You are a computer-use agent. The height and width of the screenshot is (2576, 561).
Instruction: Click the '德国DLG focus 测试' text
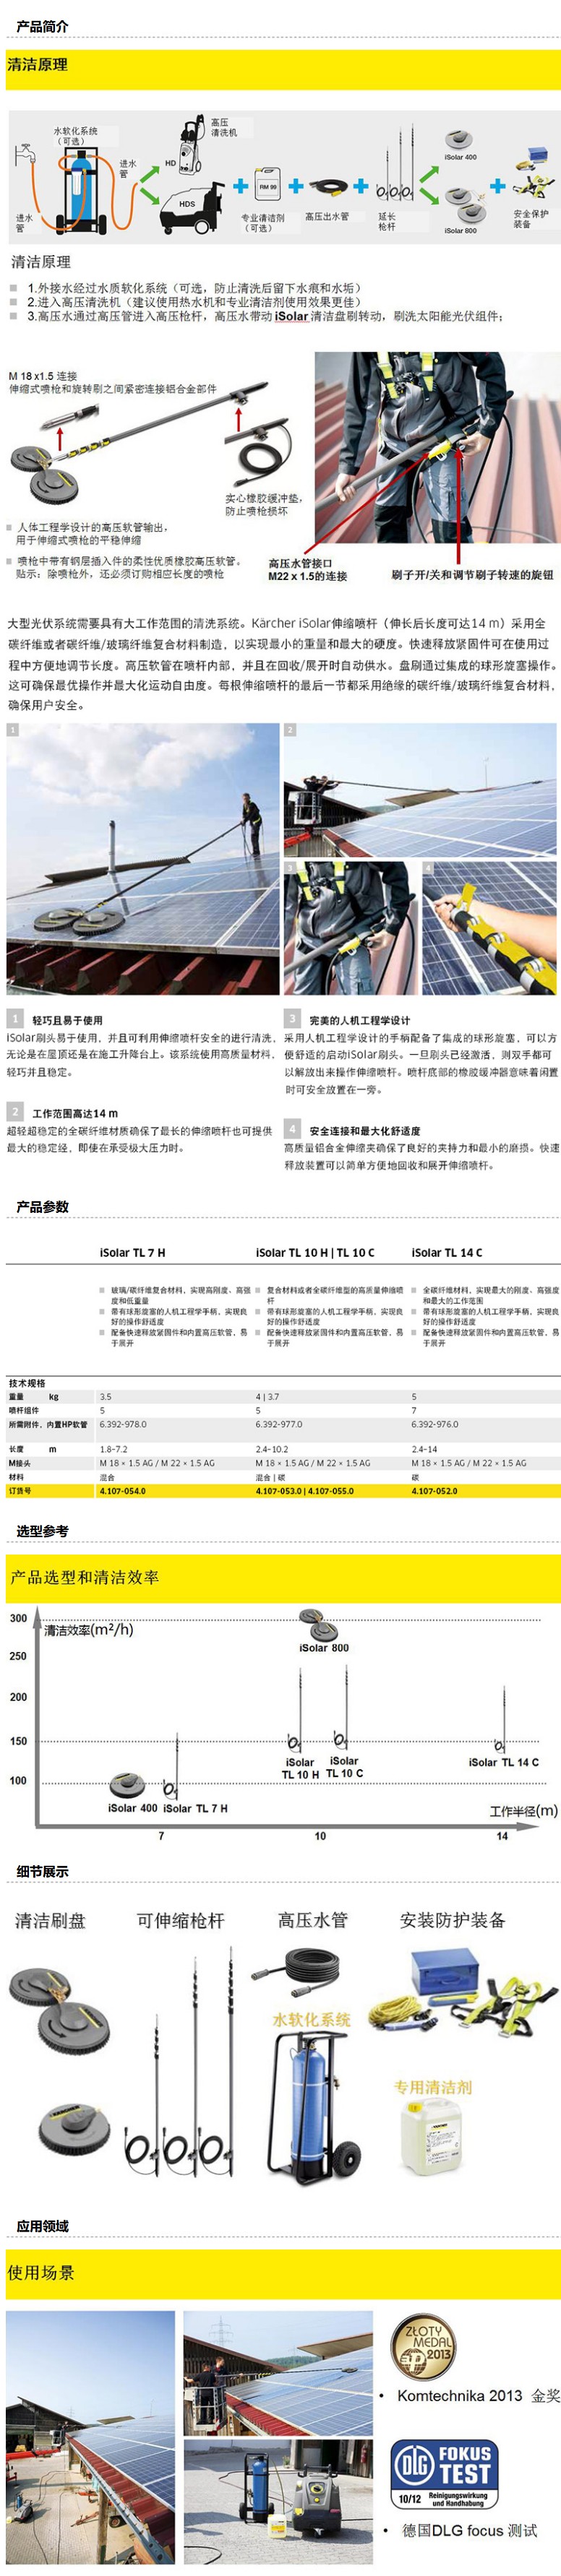click(470, 2530)
